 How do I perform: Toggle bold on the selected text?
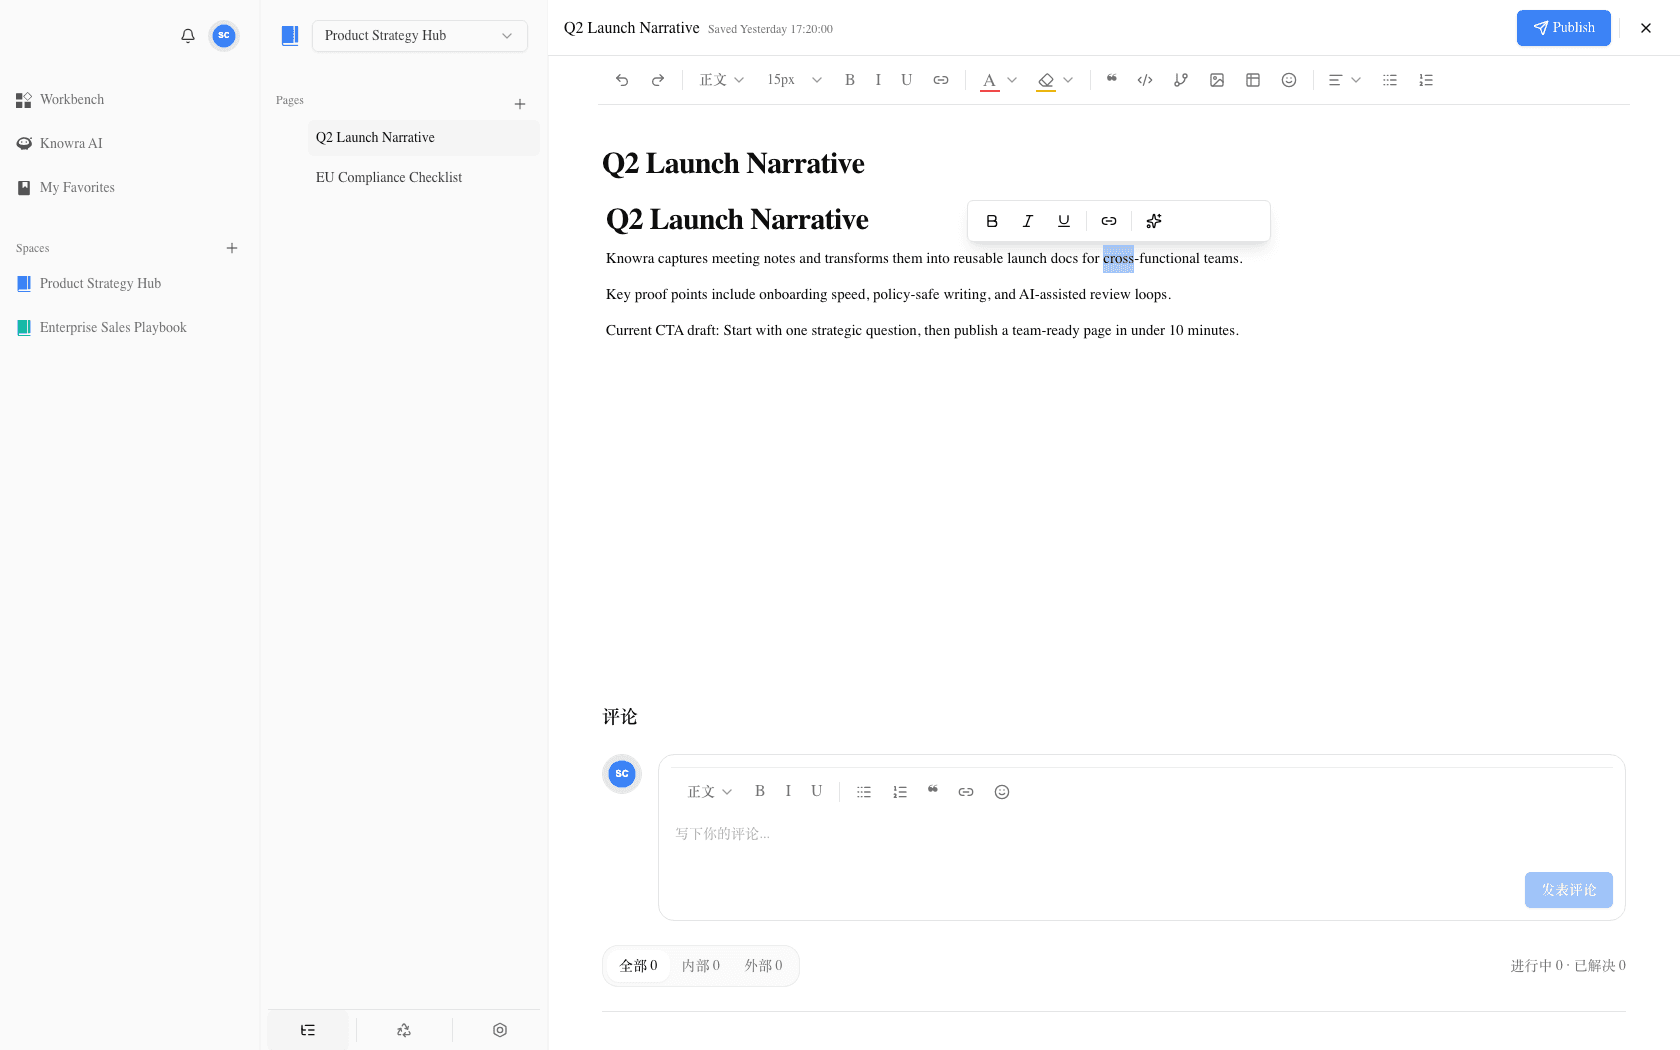coord(992,221)
